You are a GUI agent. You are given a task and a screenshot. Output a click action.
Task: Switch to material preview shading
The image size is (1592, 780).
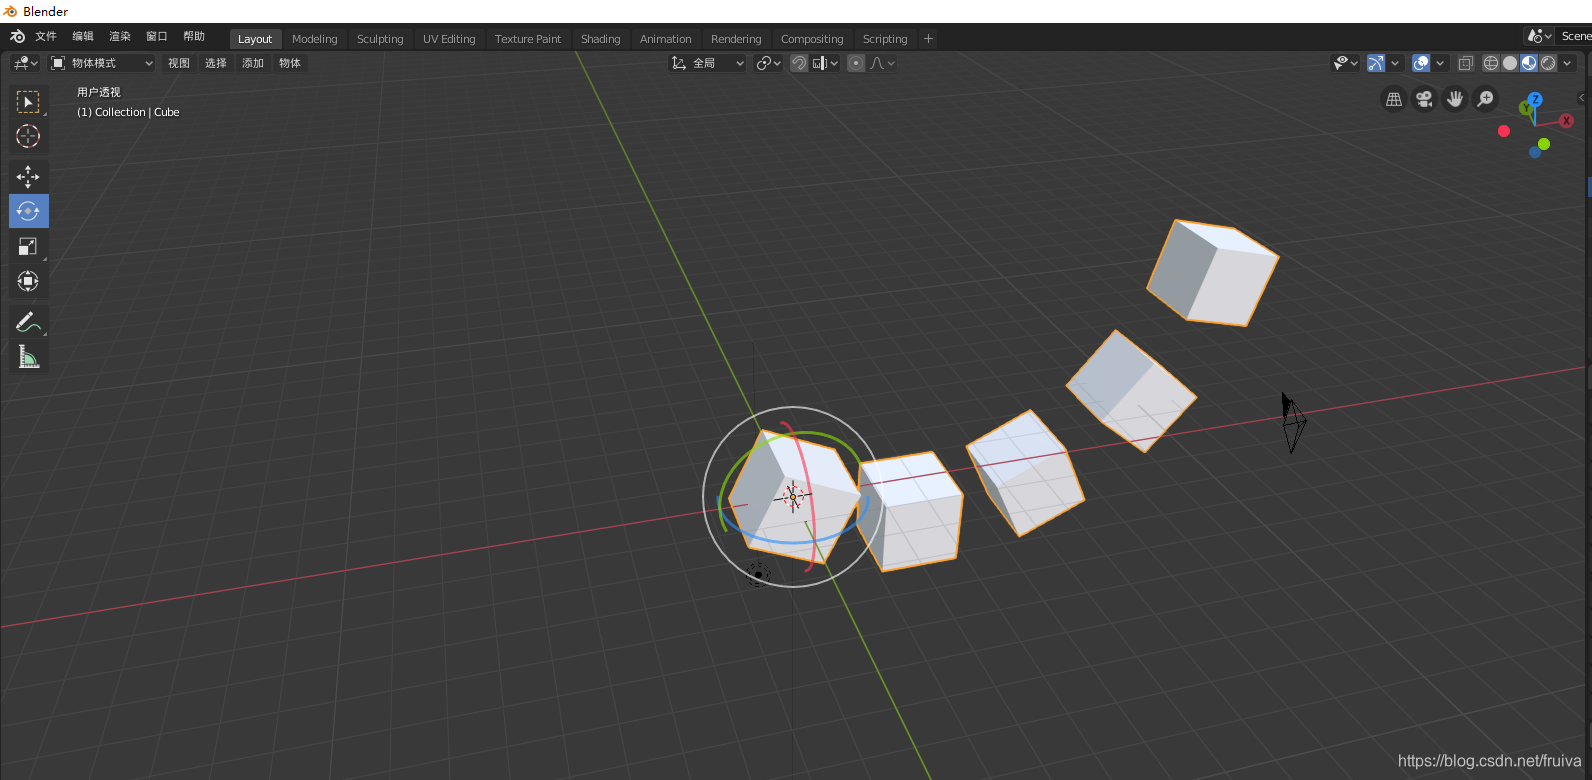(x=1529, y=63)
